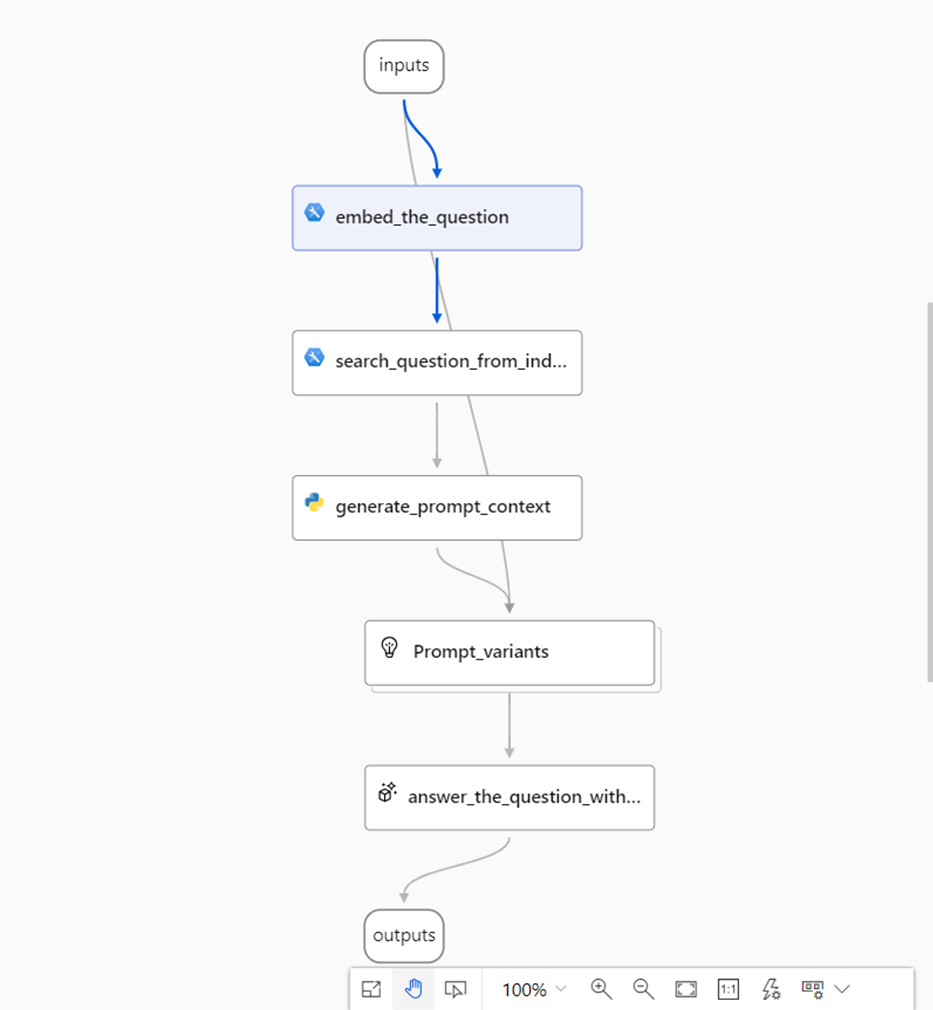Zoom out of the flow graph

click(643, 989)
